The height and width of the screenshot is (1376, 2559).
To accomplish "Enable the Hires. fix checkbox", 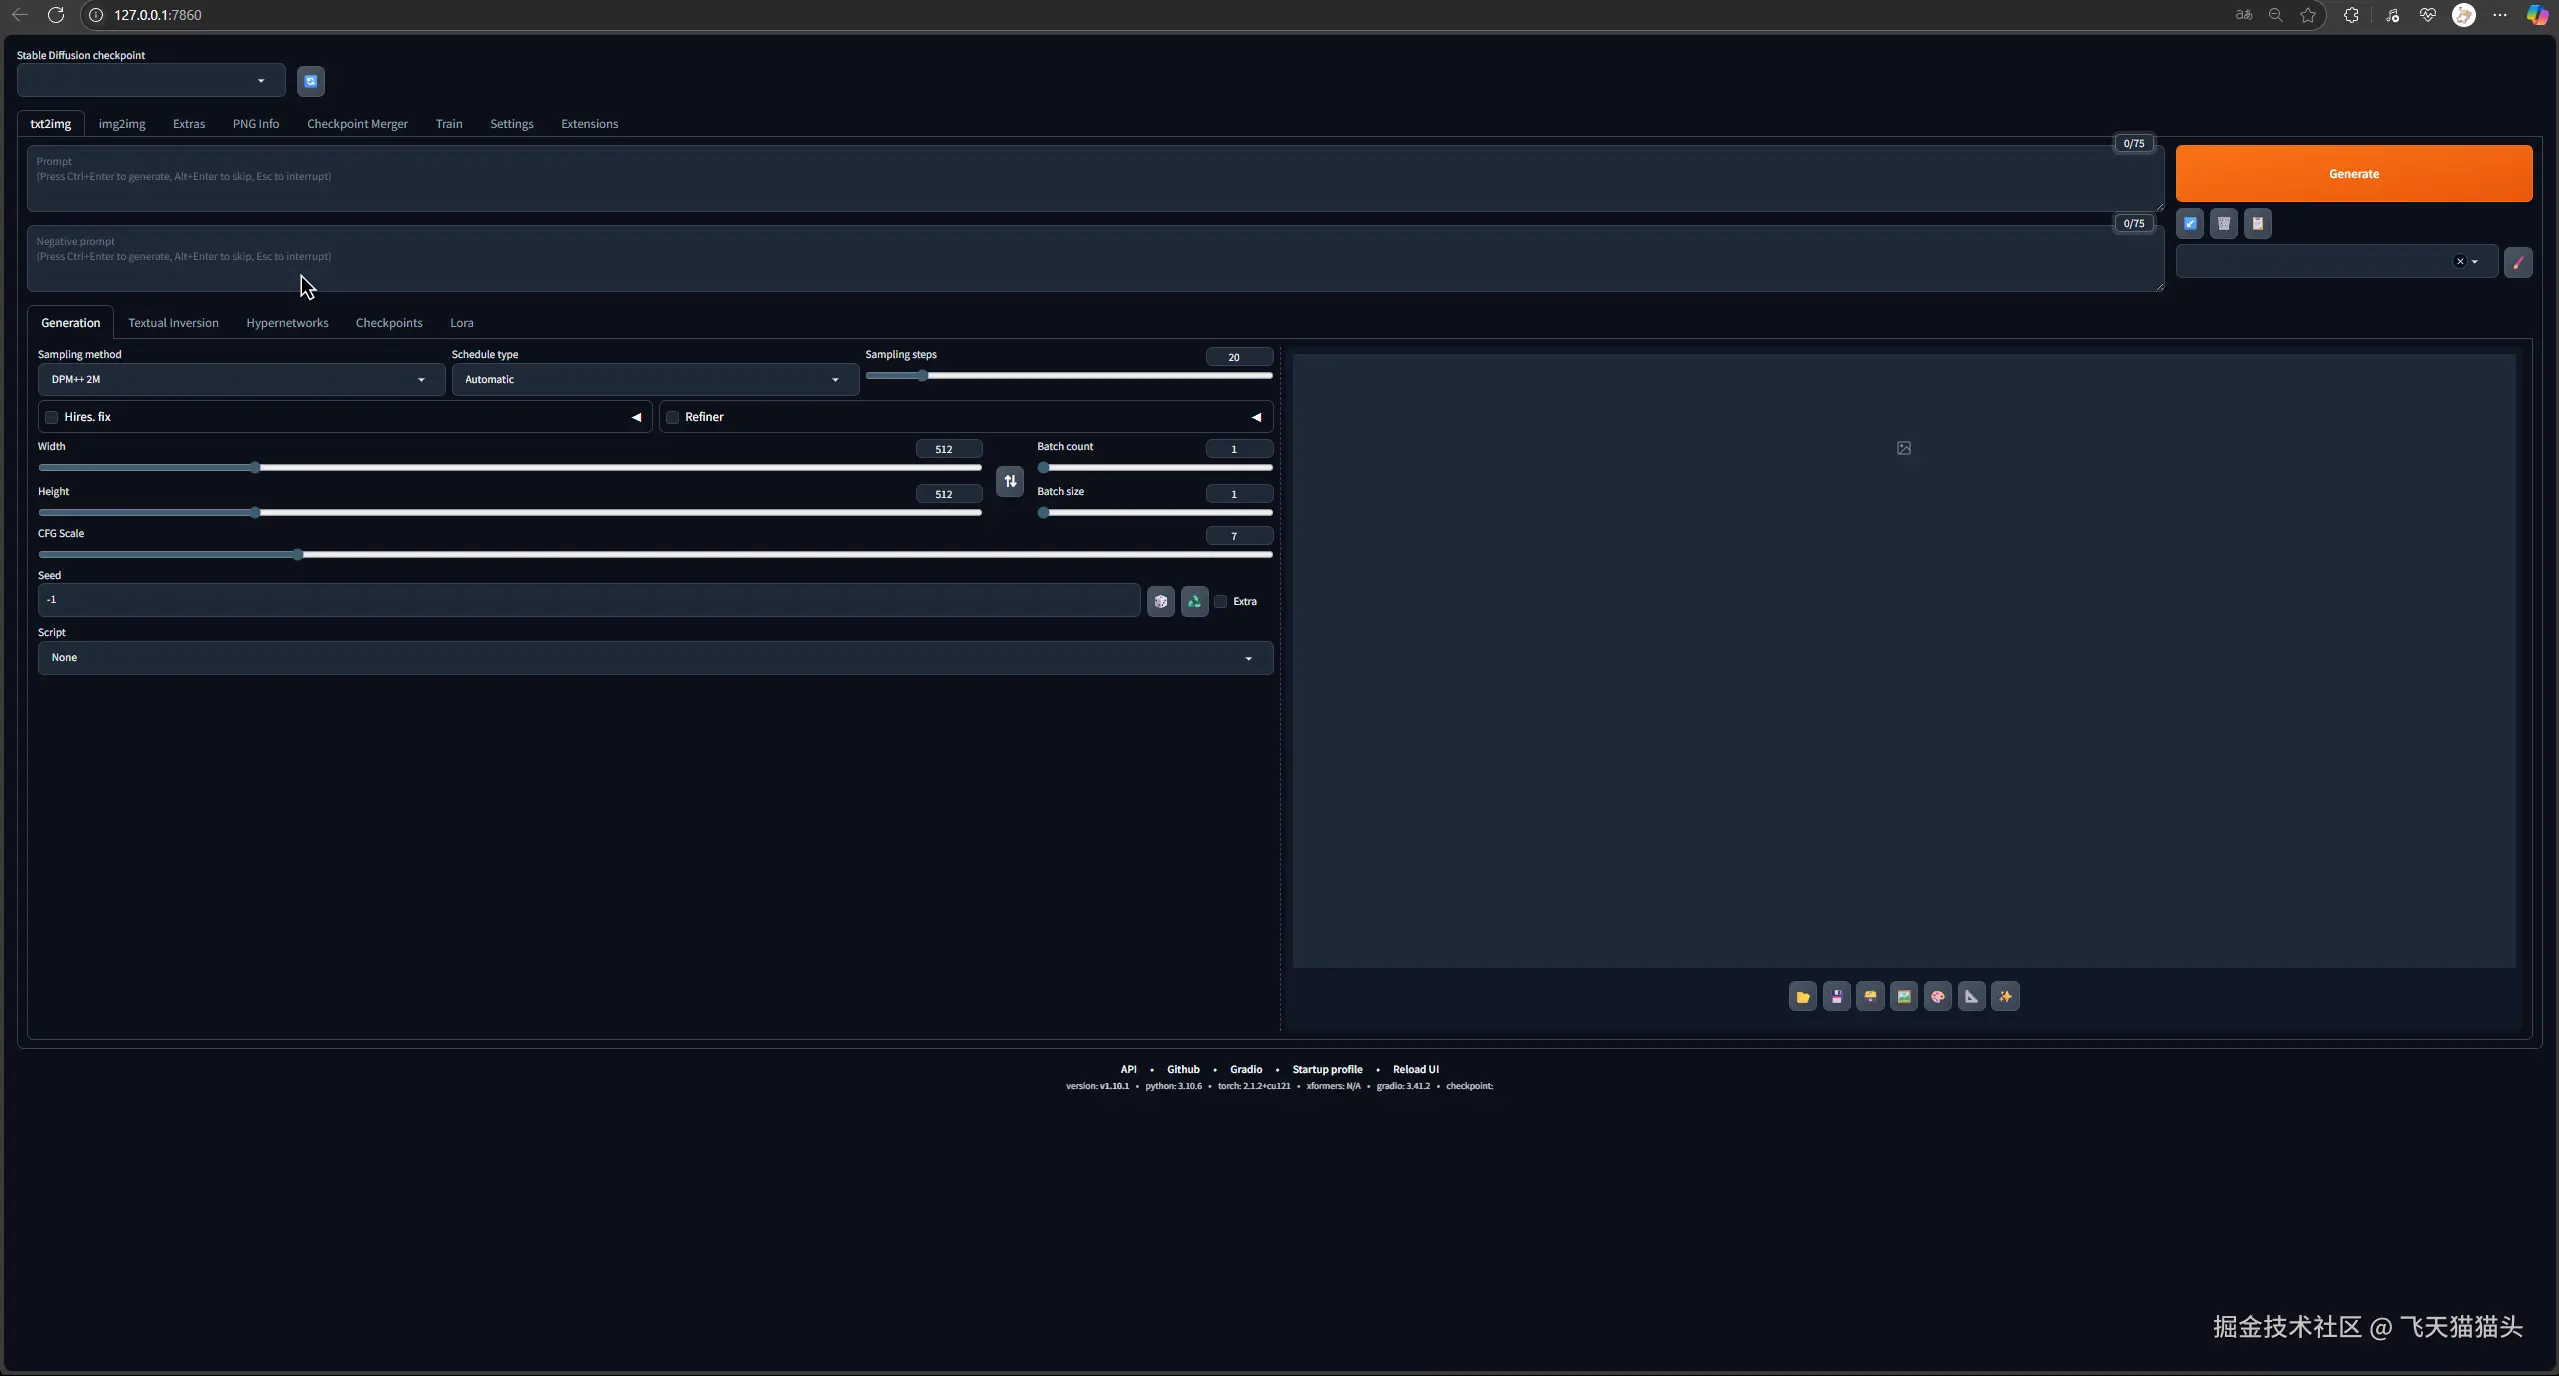I will (x=52, y=417).
